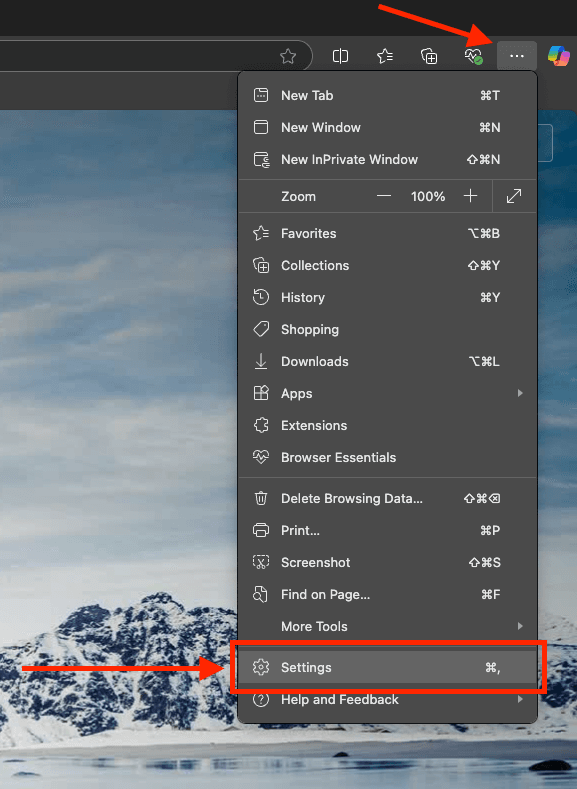Viewport: 577px width, 789px height.
Task: Expand Help and Feedback submenu arrow
Action: (520, 699)
